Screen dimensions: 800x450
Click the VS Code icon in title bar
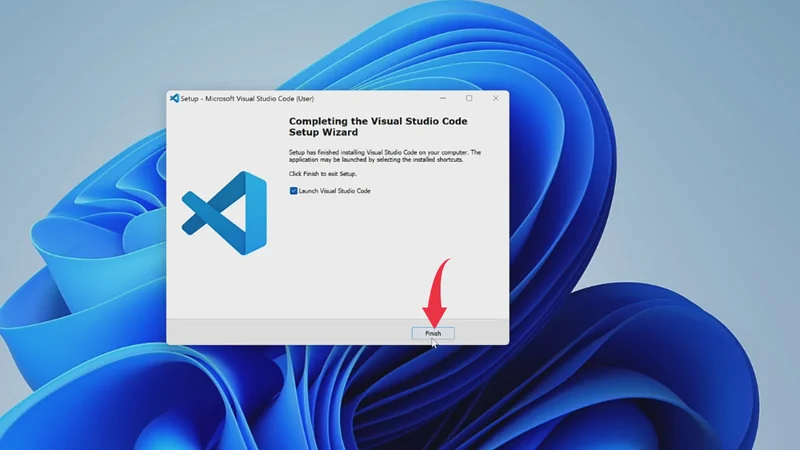pyautogui.click(x=174, y=98)
